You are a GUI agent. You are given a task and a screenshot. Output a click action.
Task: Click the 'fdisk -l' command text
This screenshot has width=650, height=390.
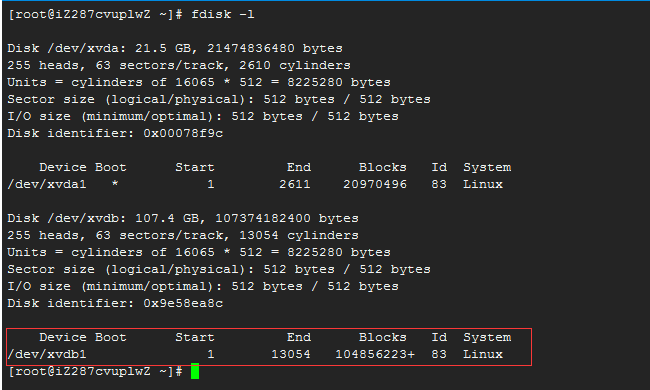(223, 15)
